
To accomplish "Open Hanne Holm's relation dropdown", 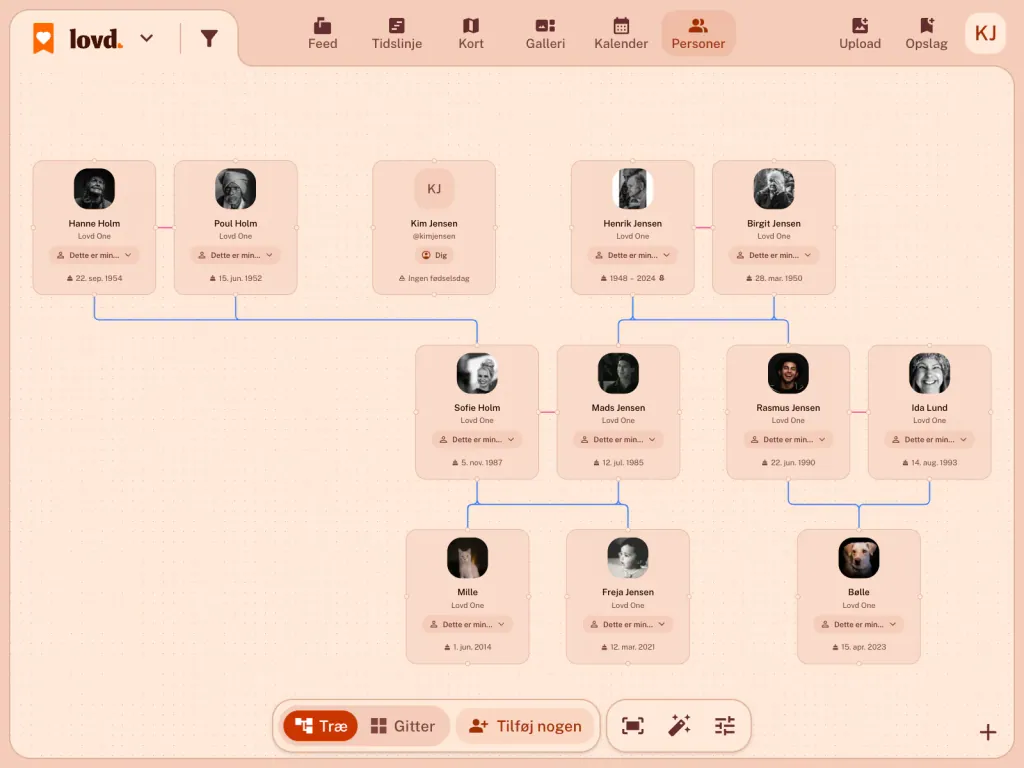I will 94,255.
